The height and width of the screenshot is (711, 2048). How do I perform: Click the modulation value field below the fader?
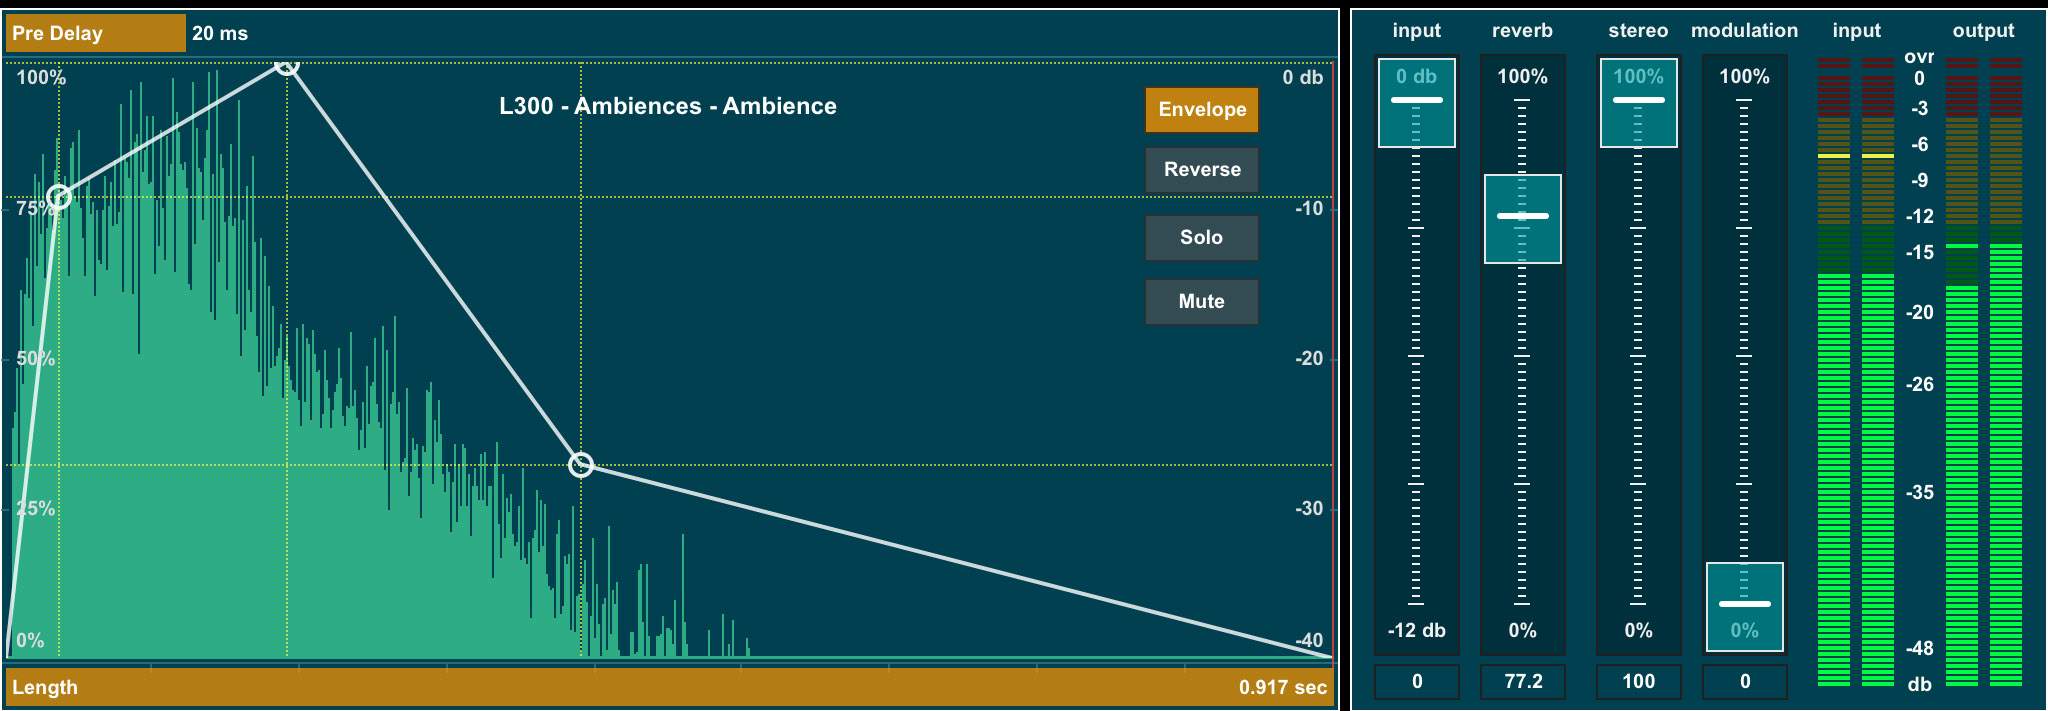[x=1744, y=682]
